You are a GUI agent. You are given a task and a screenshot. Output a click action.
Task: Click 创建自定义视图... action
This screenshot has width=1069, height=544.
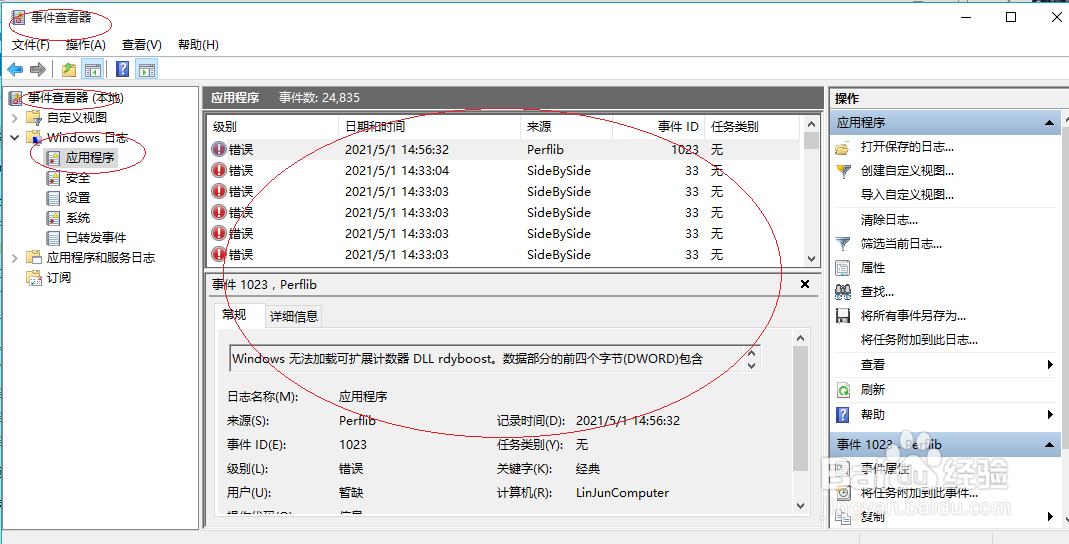click(x=907, y=171)
